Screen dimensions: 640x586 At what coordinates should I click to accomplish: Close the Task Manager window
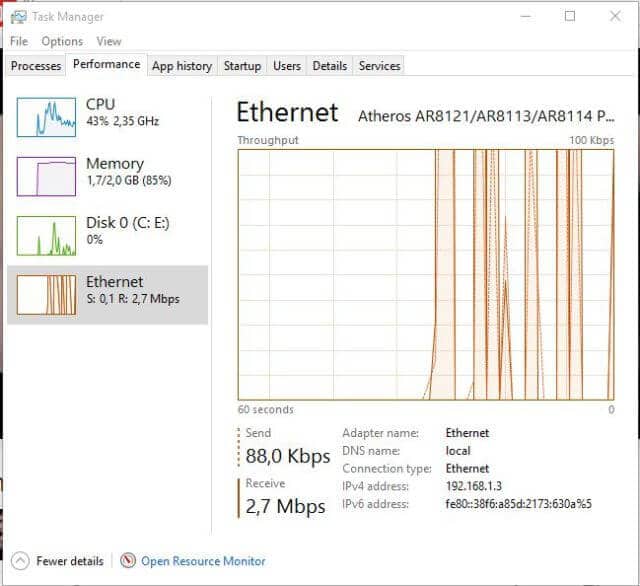click(615, 16)
